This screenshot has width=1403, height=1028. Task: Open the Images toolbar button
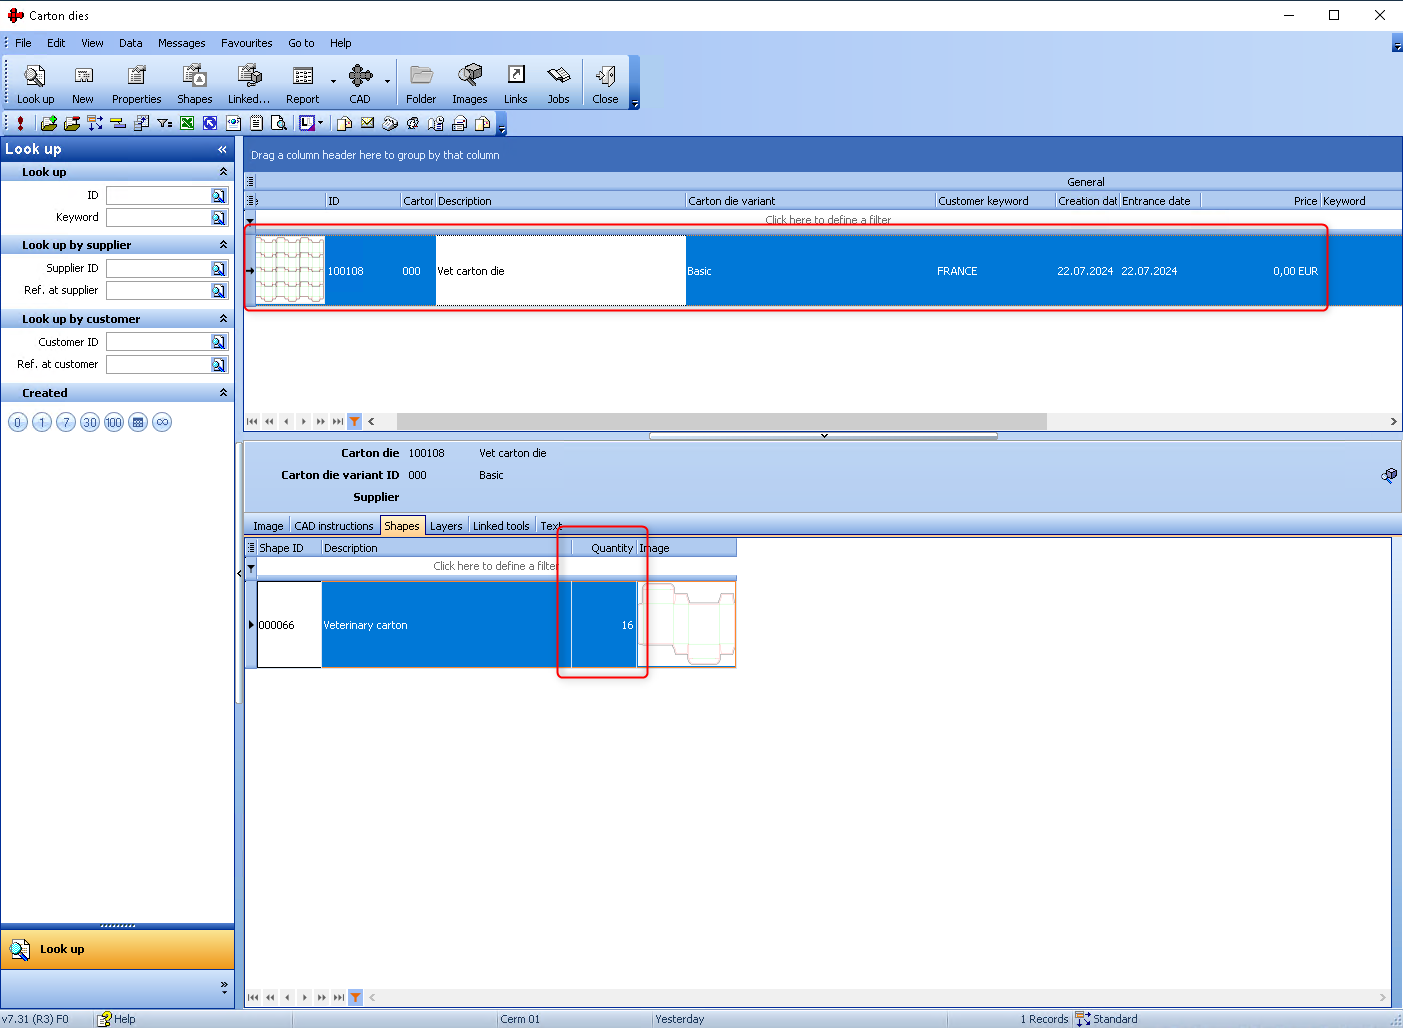(469, 84)
